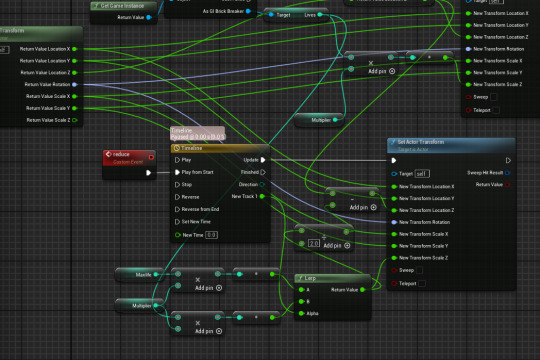Image resolution: width=540 pixels, height=360 pixels.
Task: Click the New Transform Rotation pin in titled Set Actor Transform
Action: (394, 222)
